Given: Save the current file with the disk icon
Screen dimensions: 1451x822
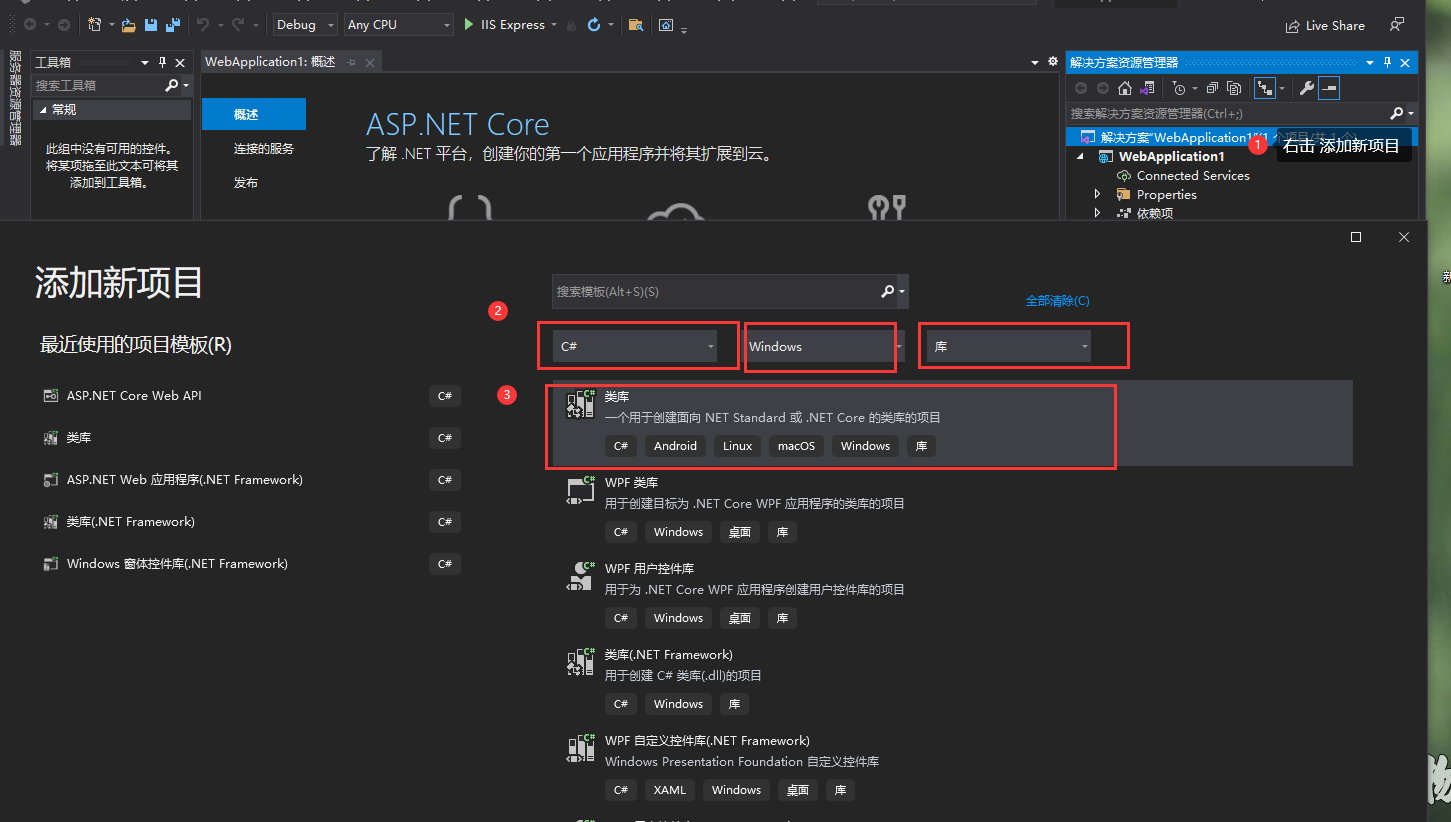Looking at the screenshot, I should tap(151, 25).
